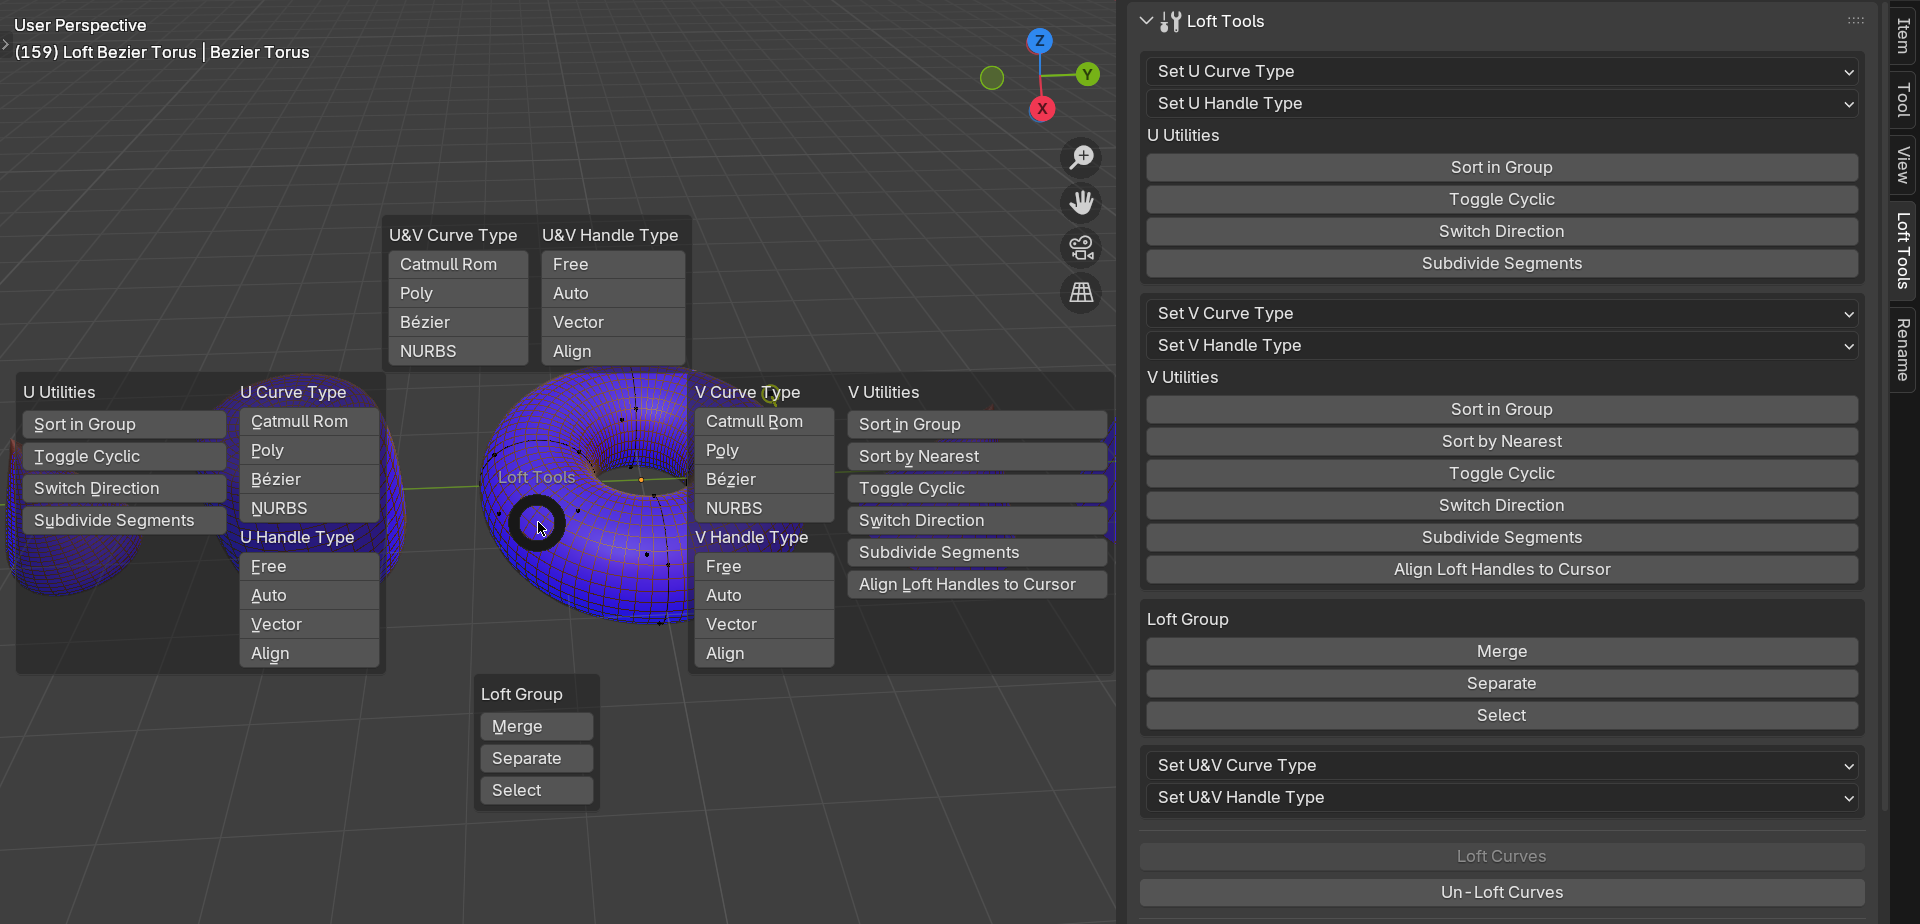The width and height of the screenshot is (1920, 924).
Task: Click the pie menu center ring
Action: point(537,522)
